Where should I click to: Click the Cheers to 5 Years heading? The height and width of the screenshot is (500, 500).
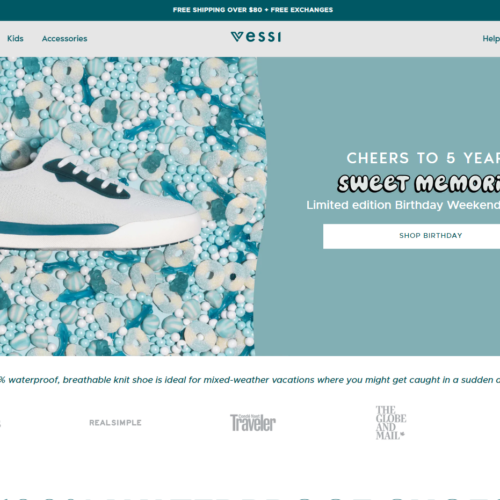coord(423,158)
